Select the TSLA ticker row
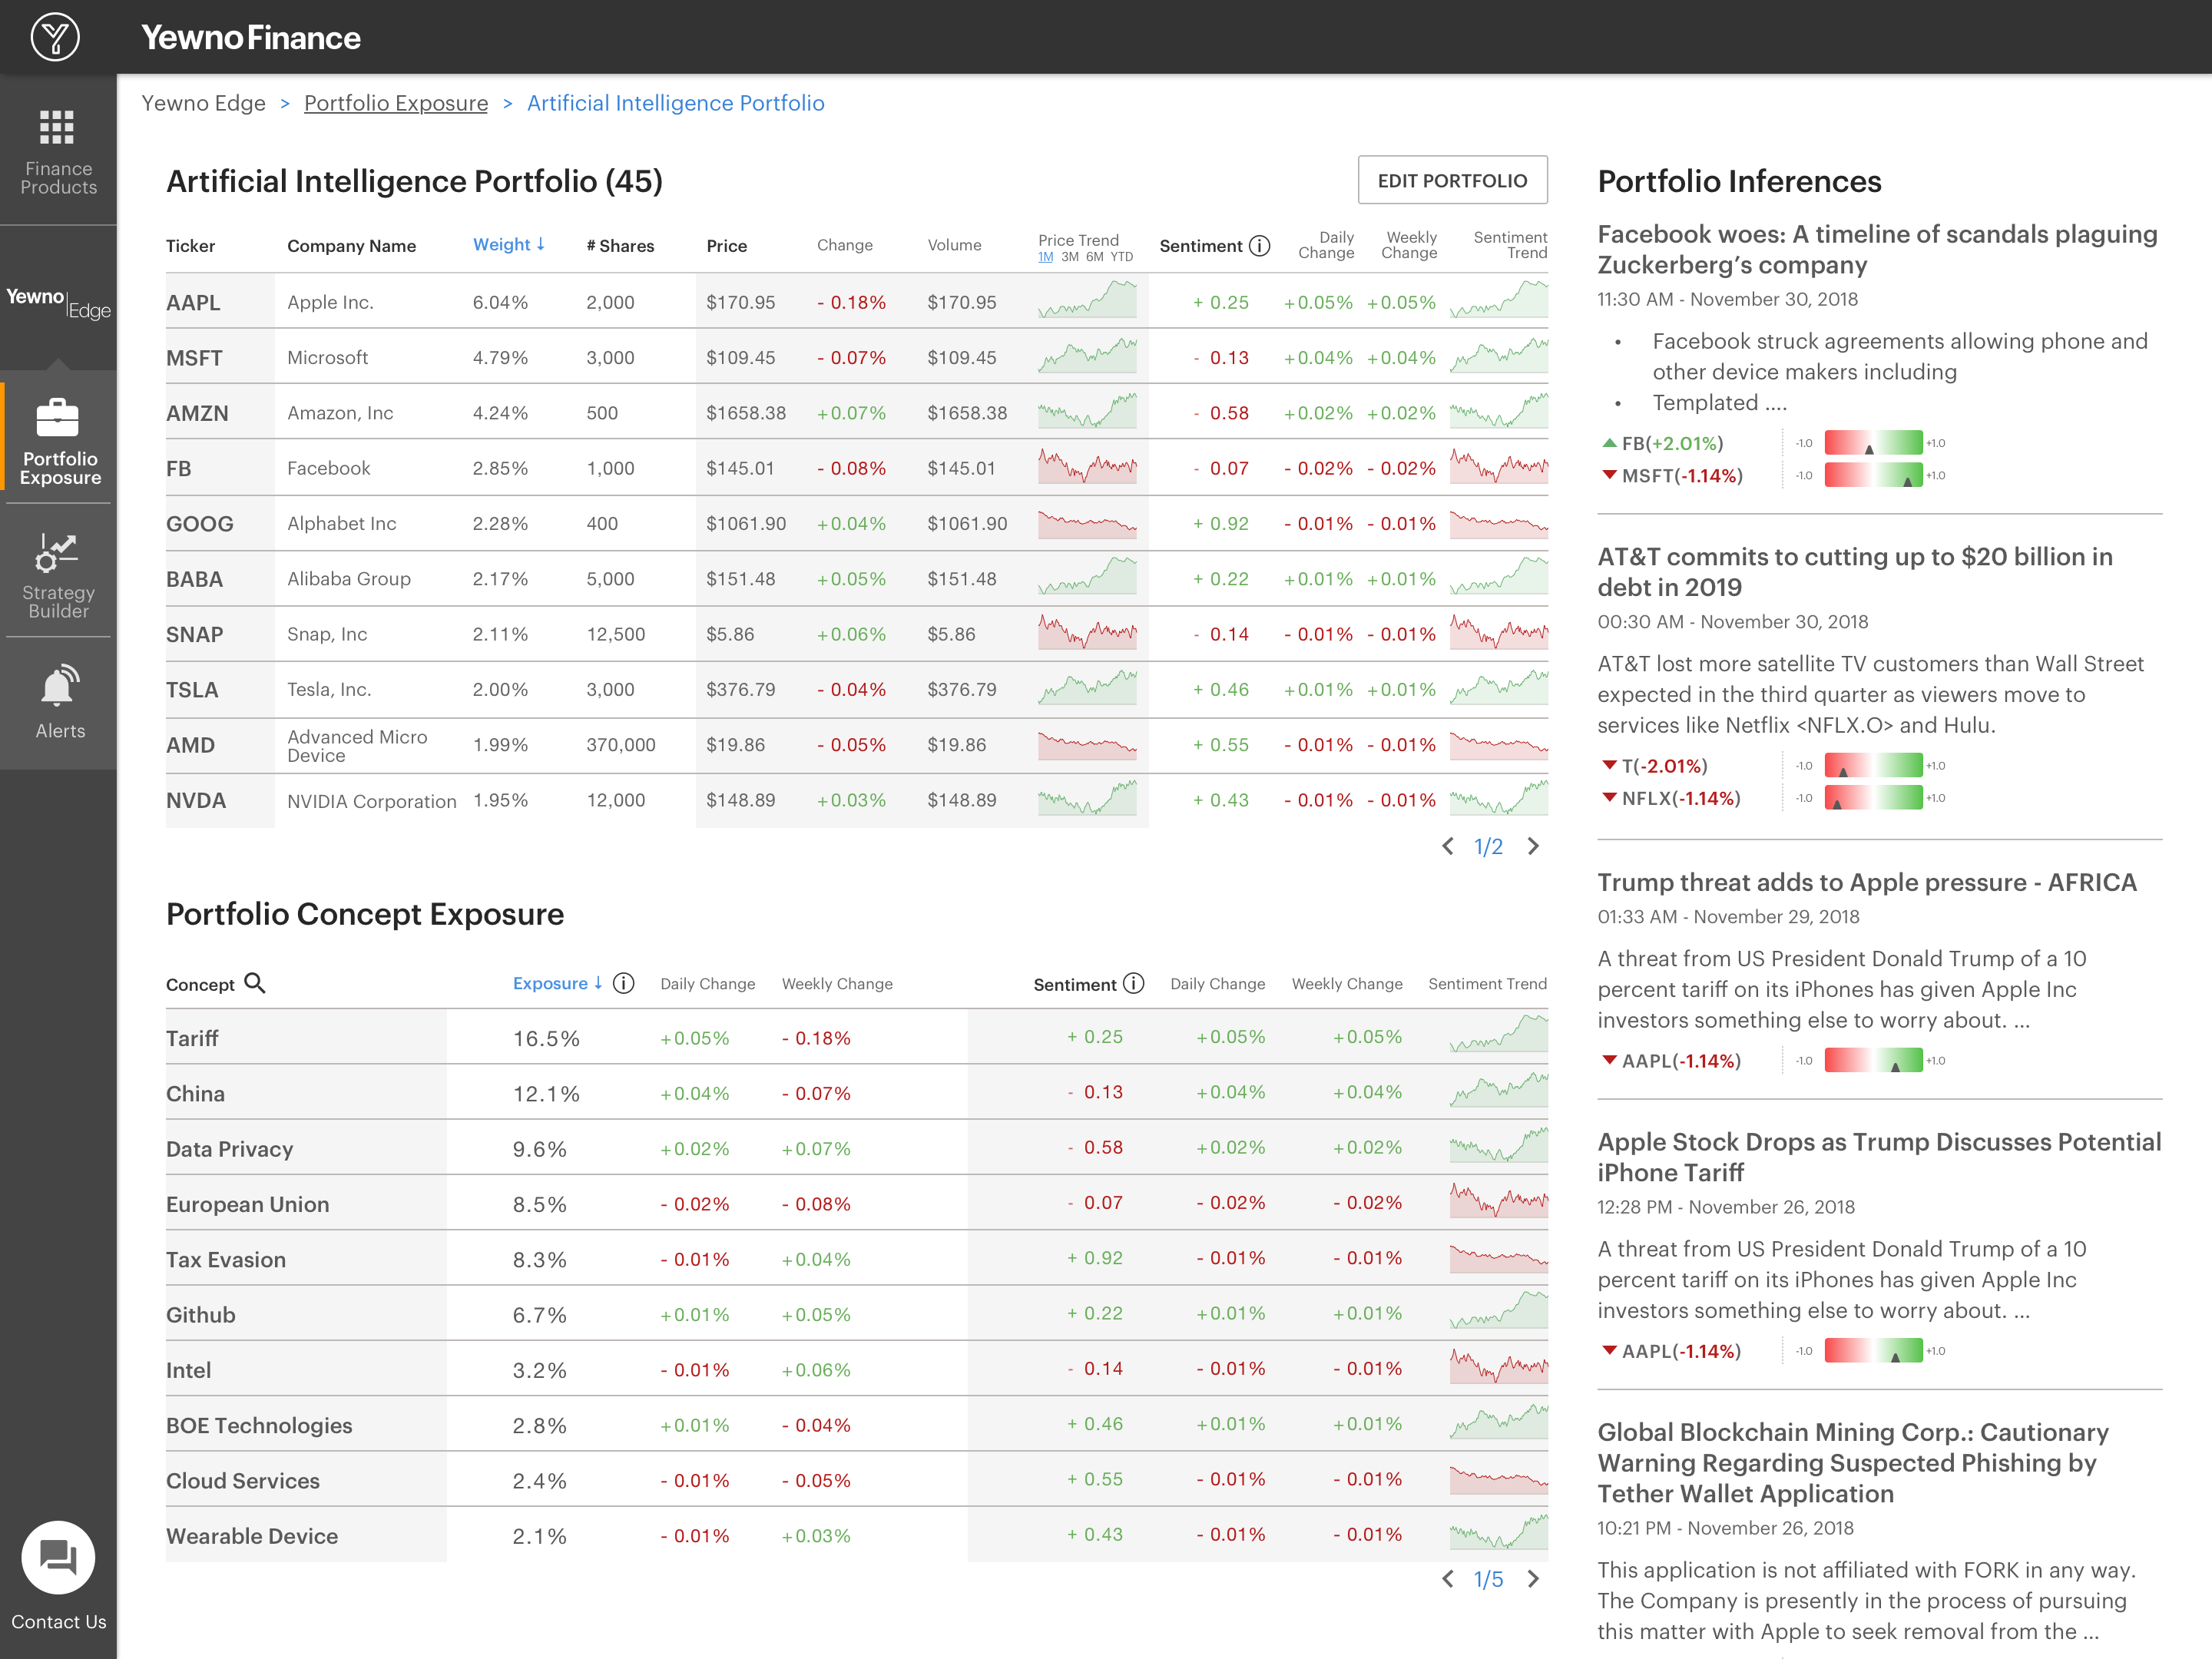 (x=857, y=690)
